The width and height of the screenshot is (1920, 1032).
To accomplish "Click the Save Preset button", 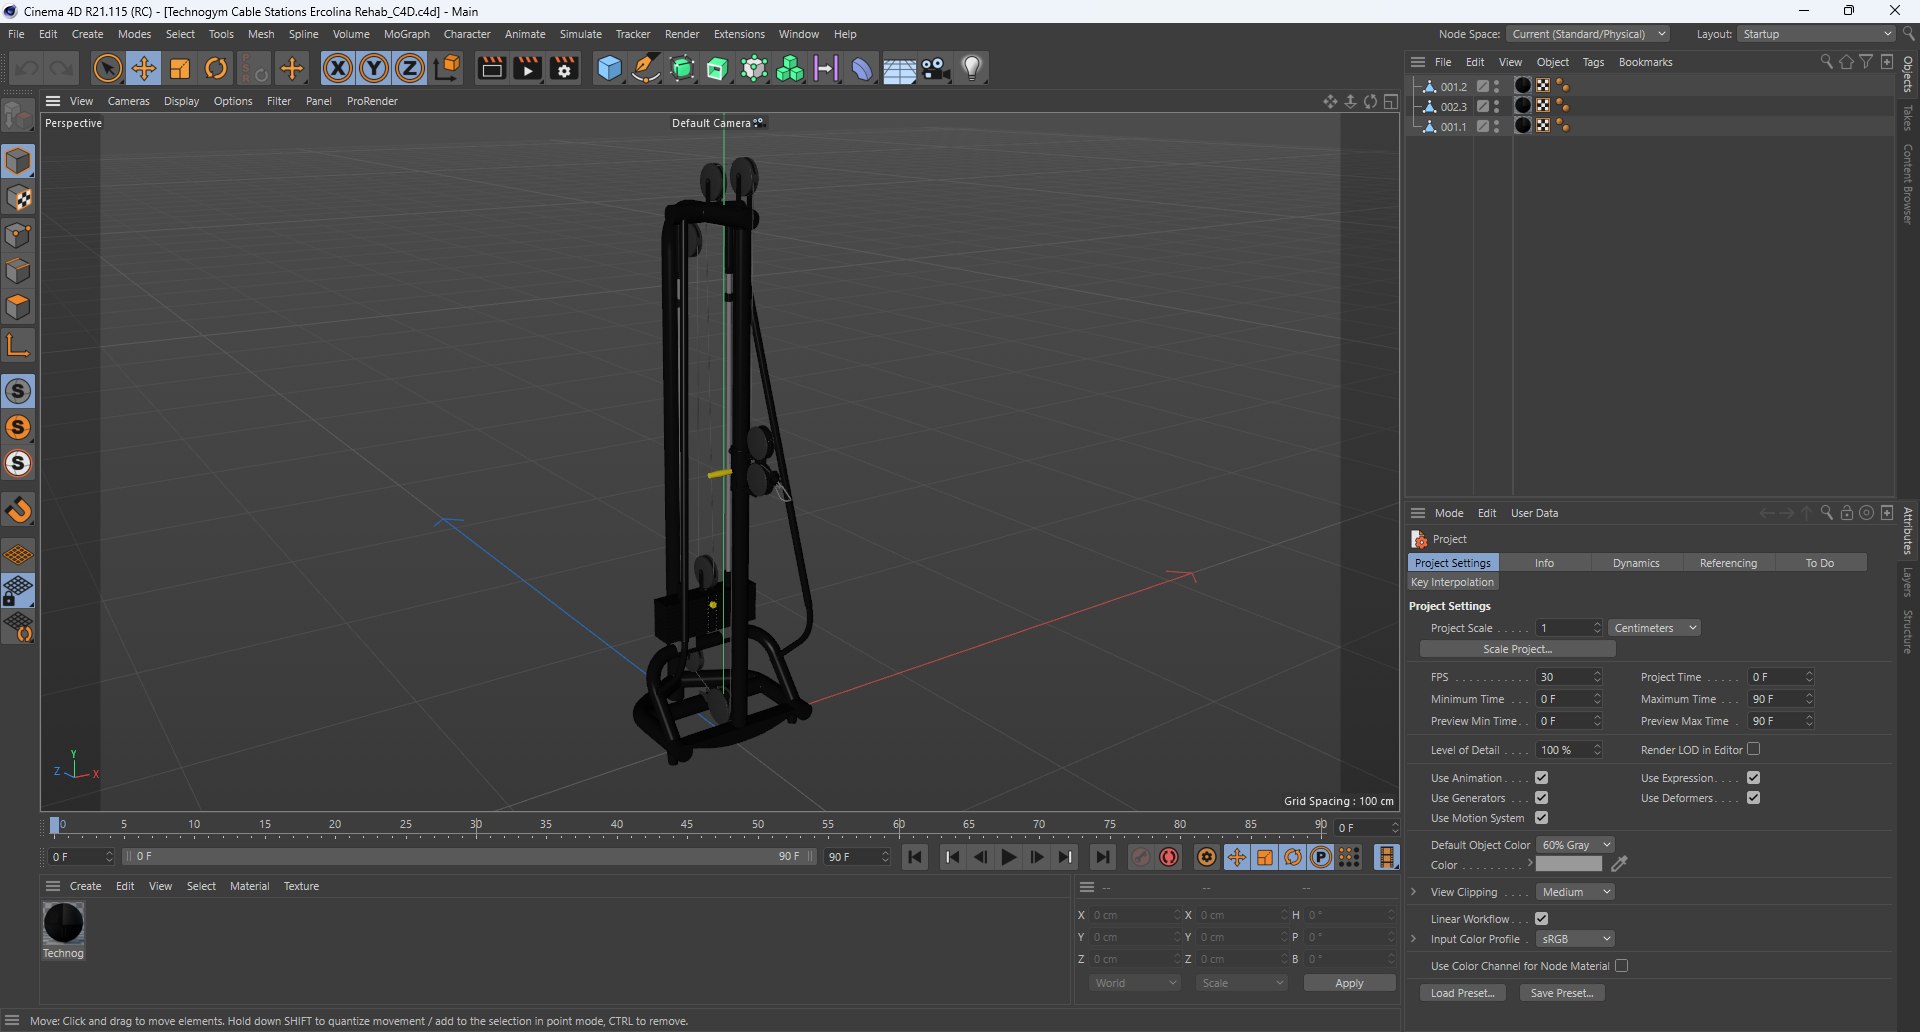I will point(1561,993).
